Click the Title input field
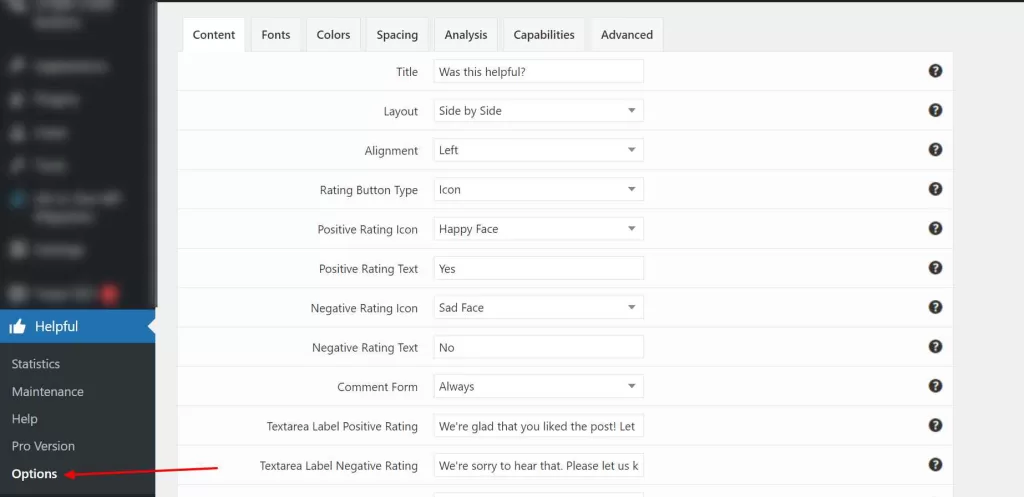 point(538,71)
